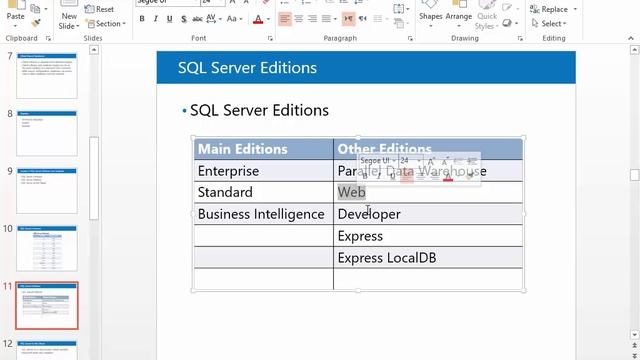The image size is (640, 360).
Task: Click the 'Business Intelligence' table cell
Action: [x=264, y=214]
